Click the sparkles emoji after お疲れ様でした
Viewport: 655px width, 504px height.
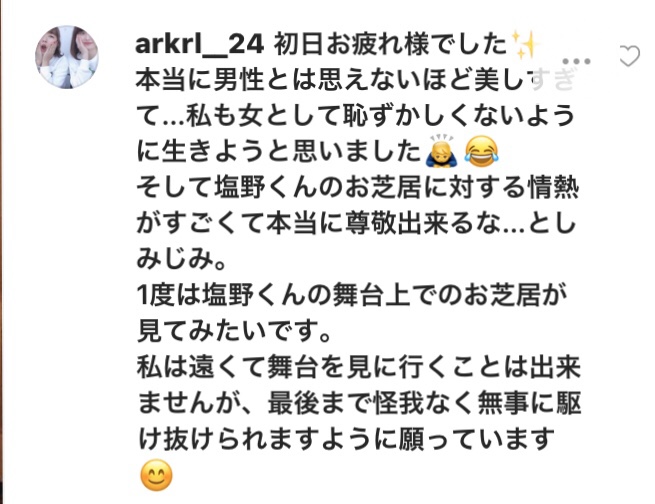[524, 44]
